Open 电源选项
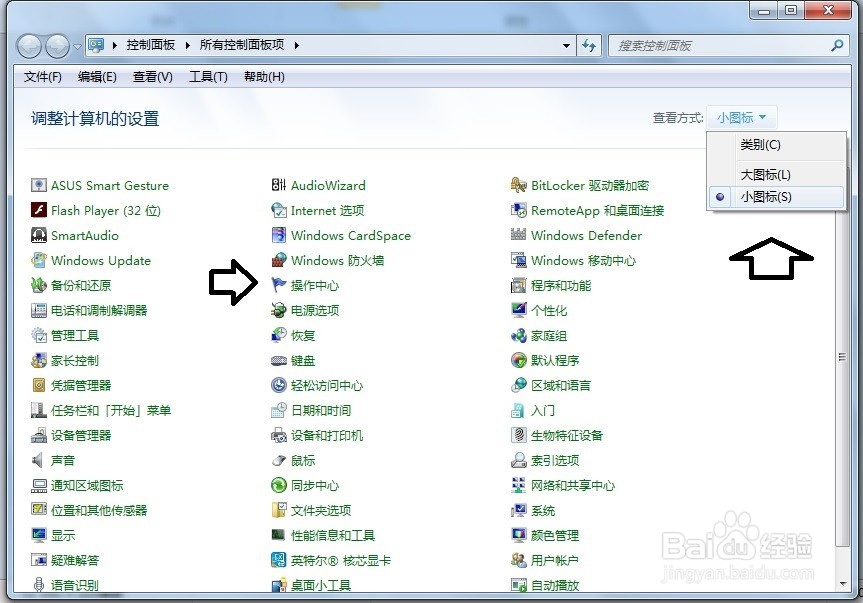Screen dimensions: 863x603 pyautogui.click(x=313, y=310)
